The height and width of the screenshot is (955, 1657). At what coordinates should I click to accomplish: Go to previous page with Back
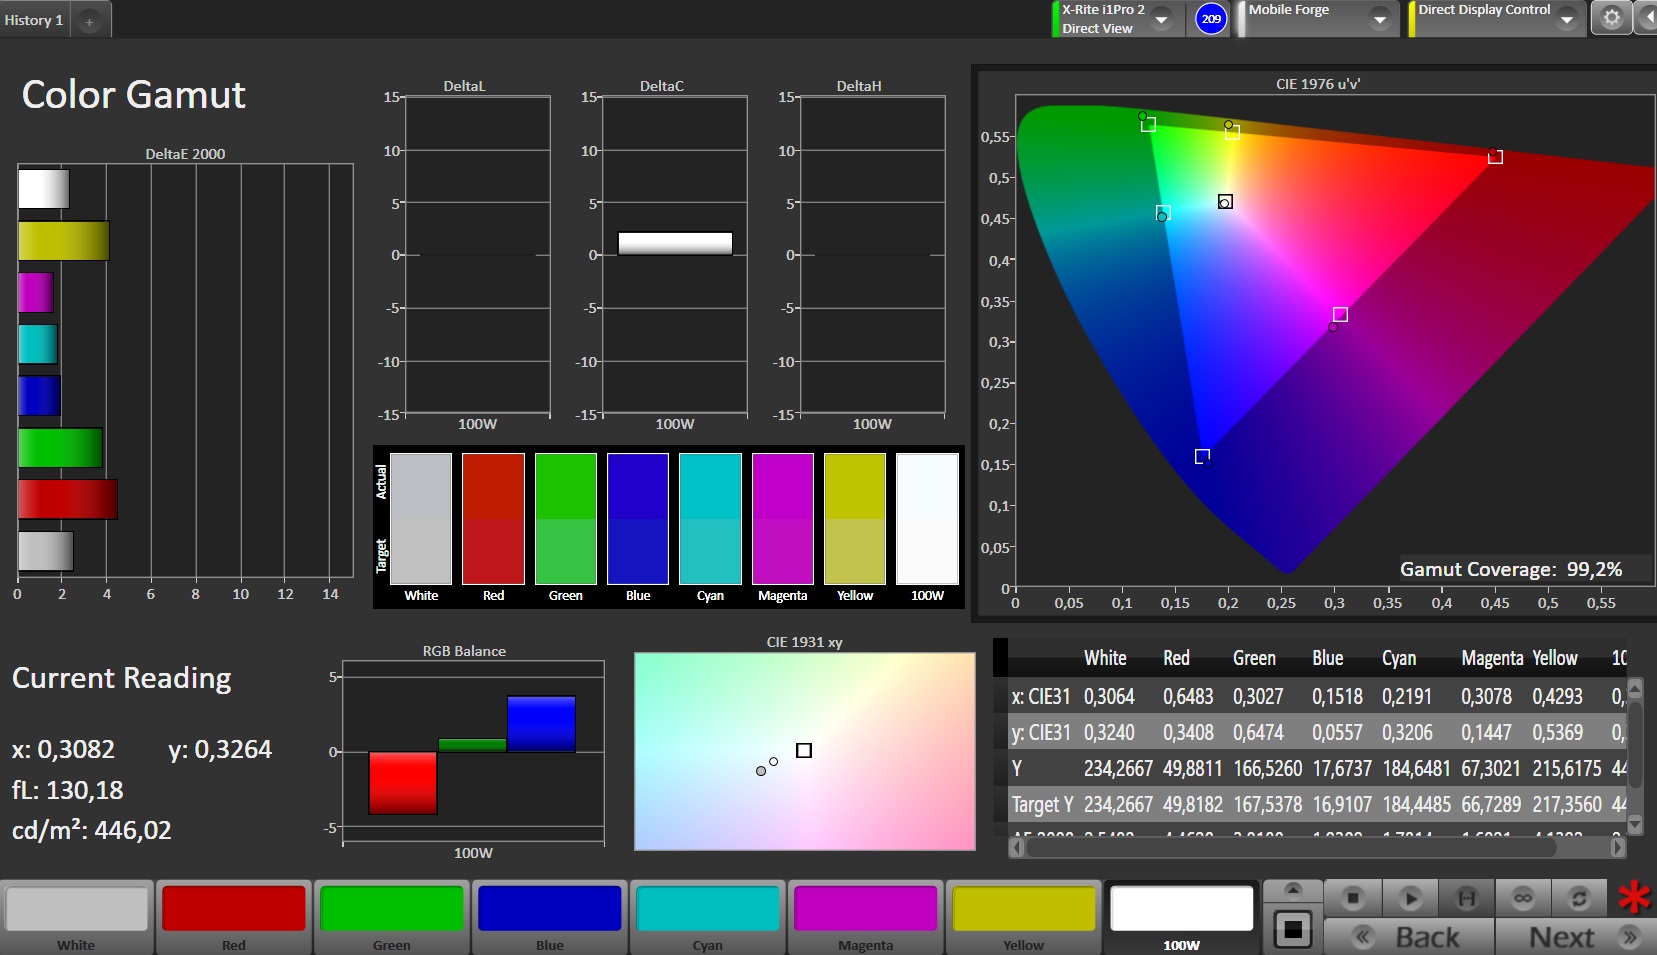[1409, 937]
